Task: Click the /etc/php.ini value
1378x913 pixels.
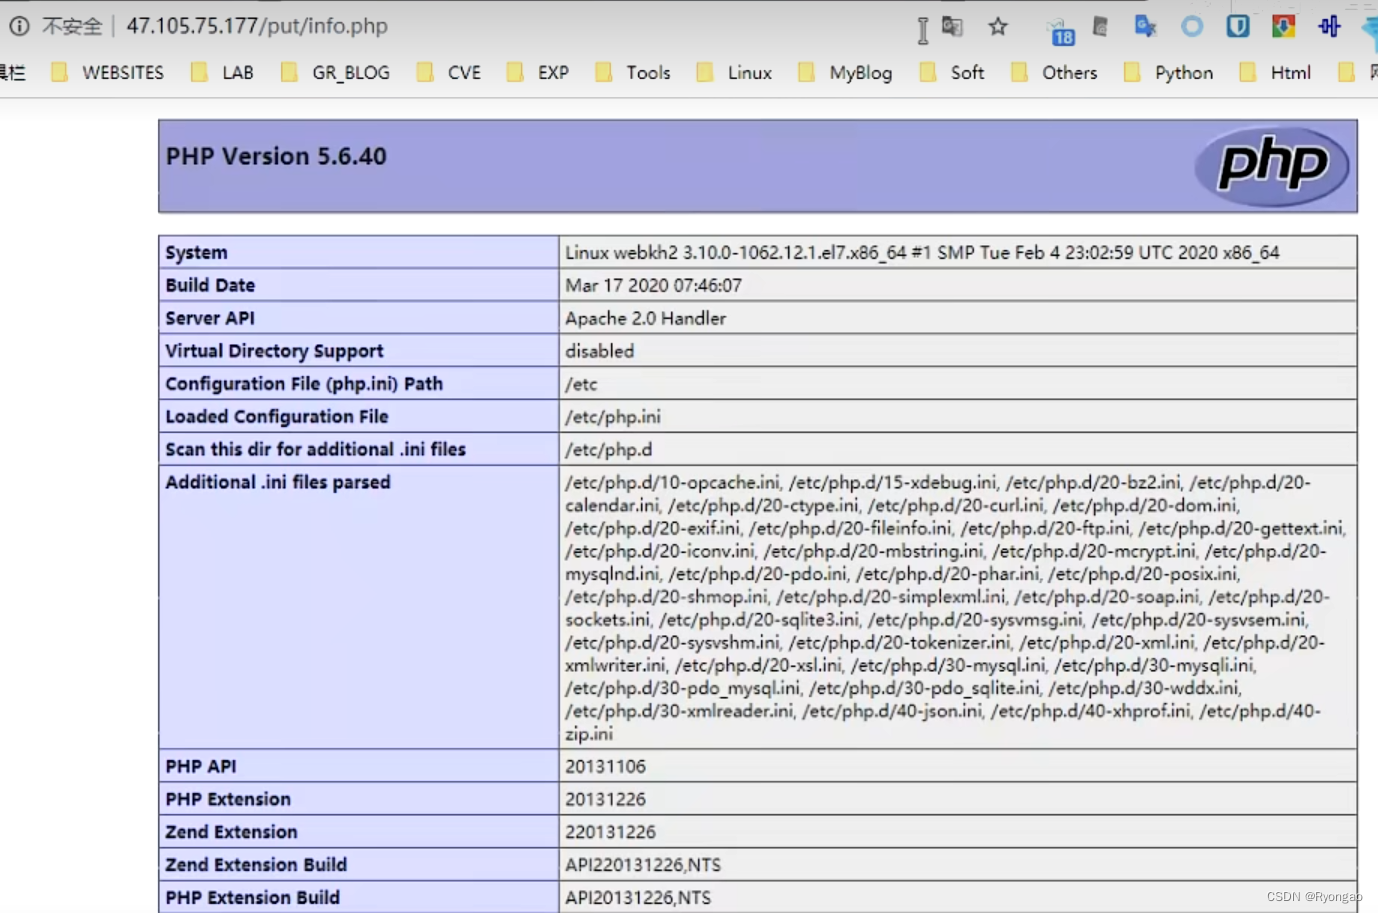Action: (x=613, y=416)
